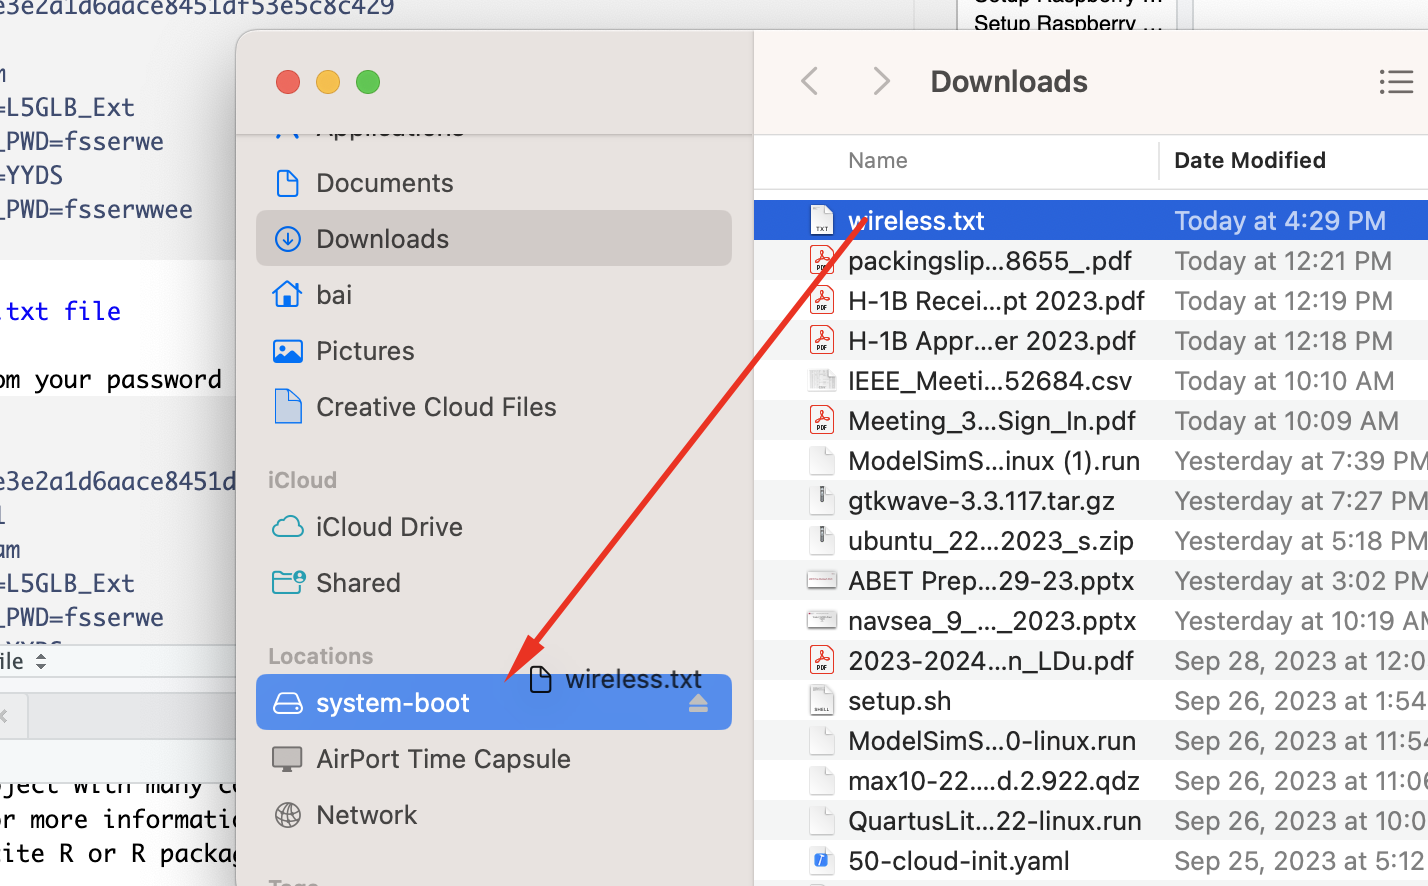Image resolution: width=1428 pixels, height=886 pixels.
Task: Click the bai home folder icon
Action: point(288,295)
